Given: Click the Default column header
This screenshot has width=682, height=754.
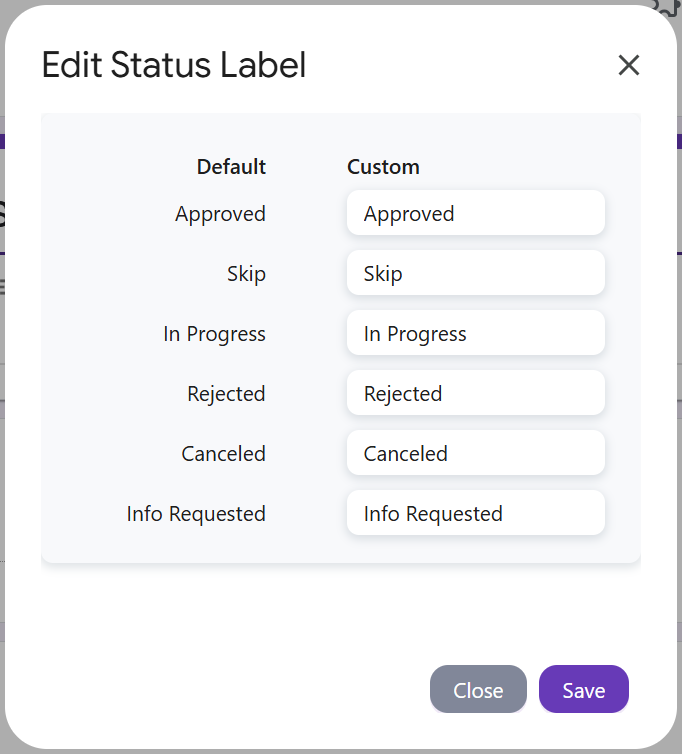Looking at the screenshot, I should [x=231, y=167].
